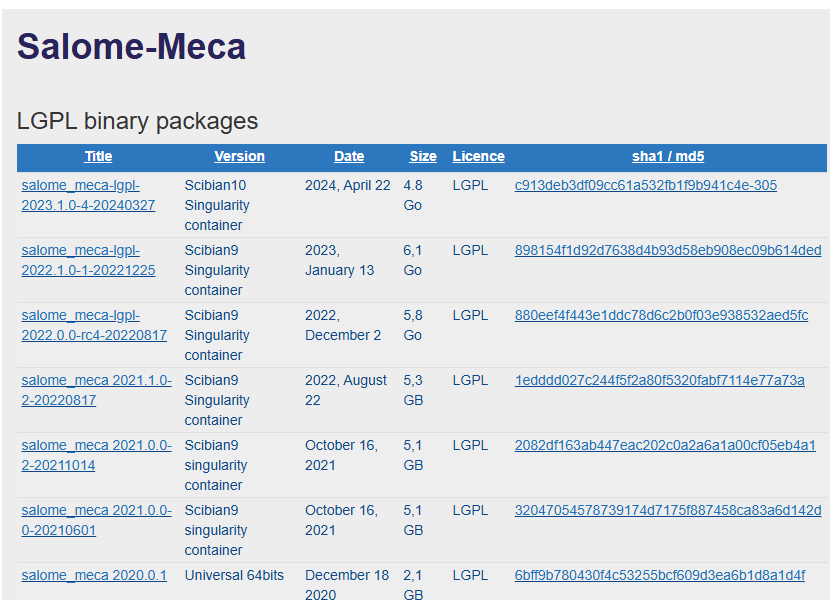Click the sha1 / md5 column header

click(x=668, y=156)
